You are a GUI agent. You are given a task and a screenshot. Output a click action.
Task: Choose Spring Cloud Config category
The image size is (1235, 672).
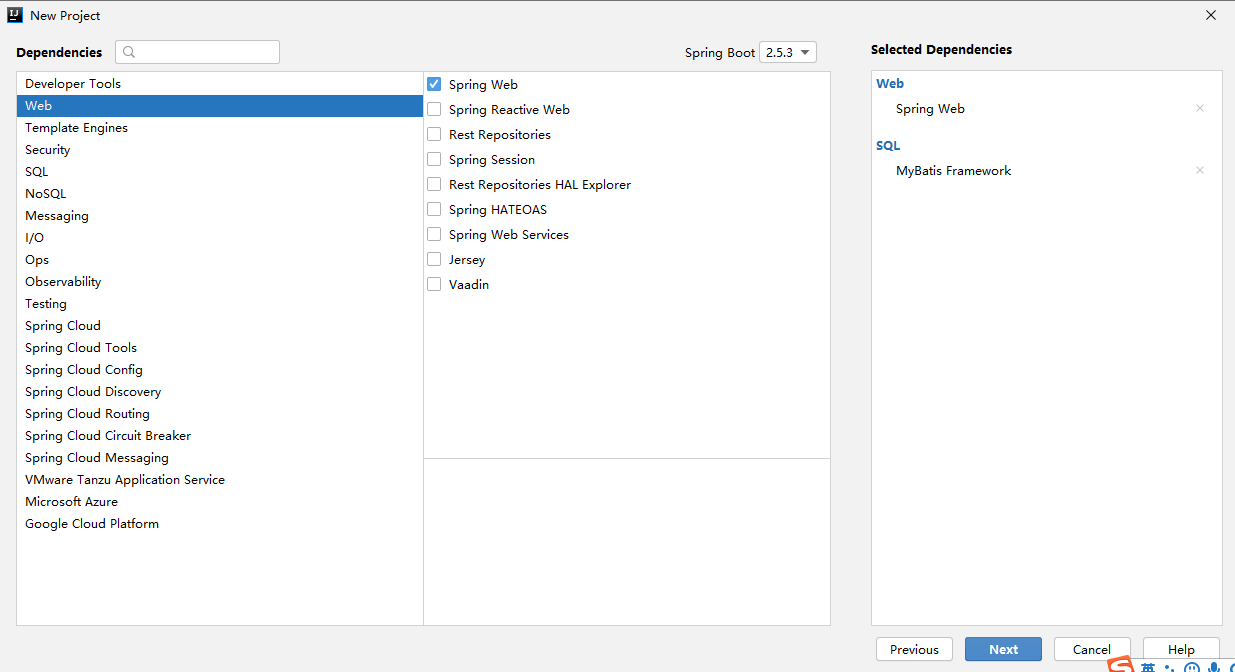(x=220, y=369)
